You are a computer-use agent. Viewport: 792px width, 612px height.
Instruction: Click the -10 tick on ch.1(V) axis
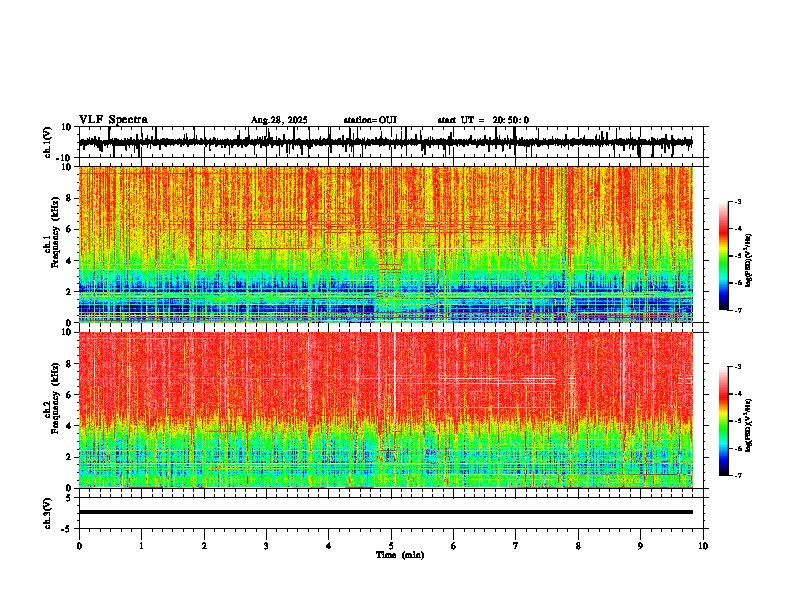pos(65,158)
